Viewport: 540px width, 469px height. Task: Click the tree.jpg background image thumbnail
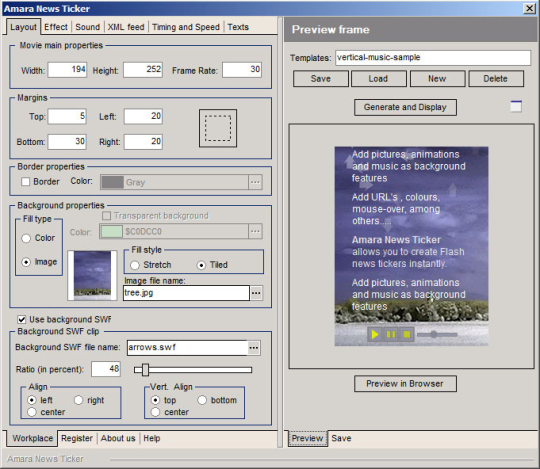point(92,275)
